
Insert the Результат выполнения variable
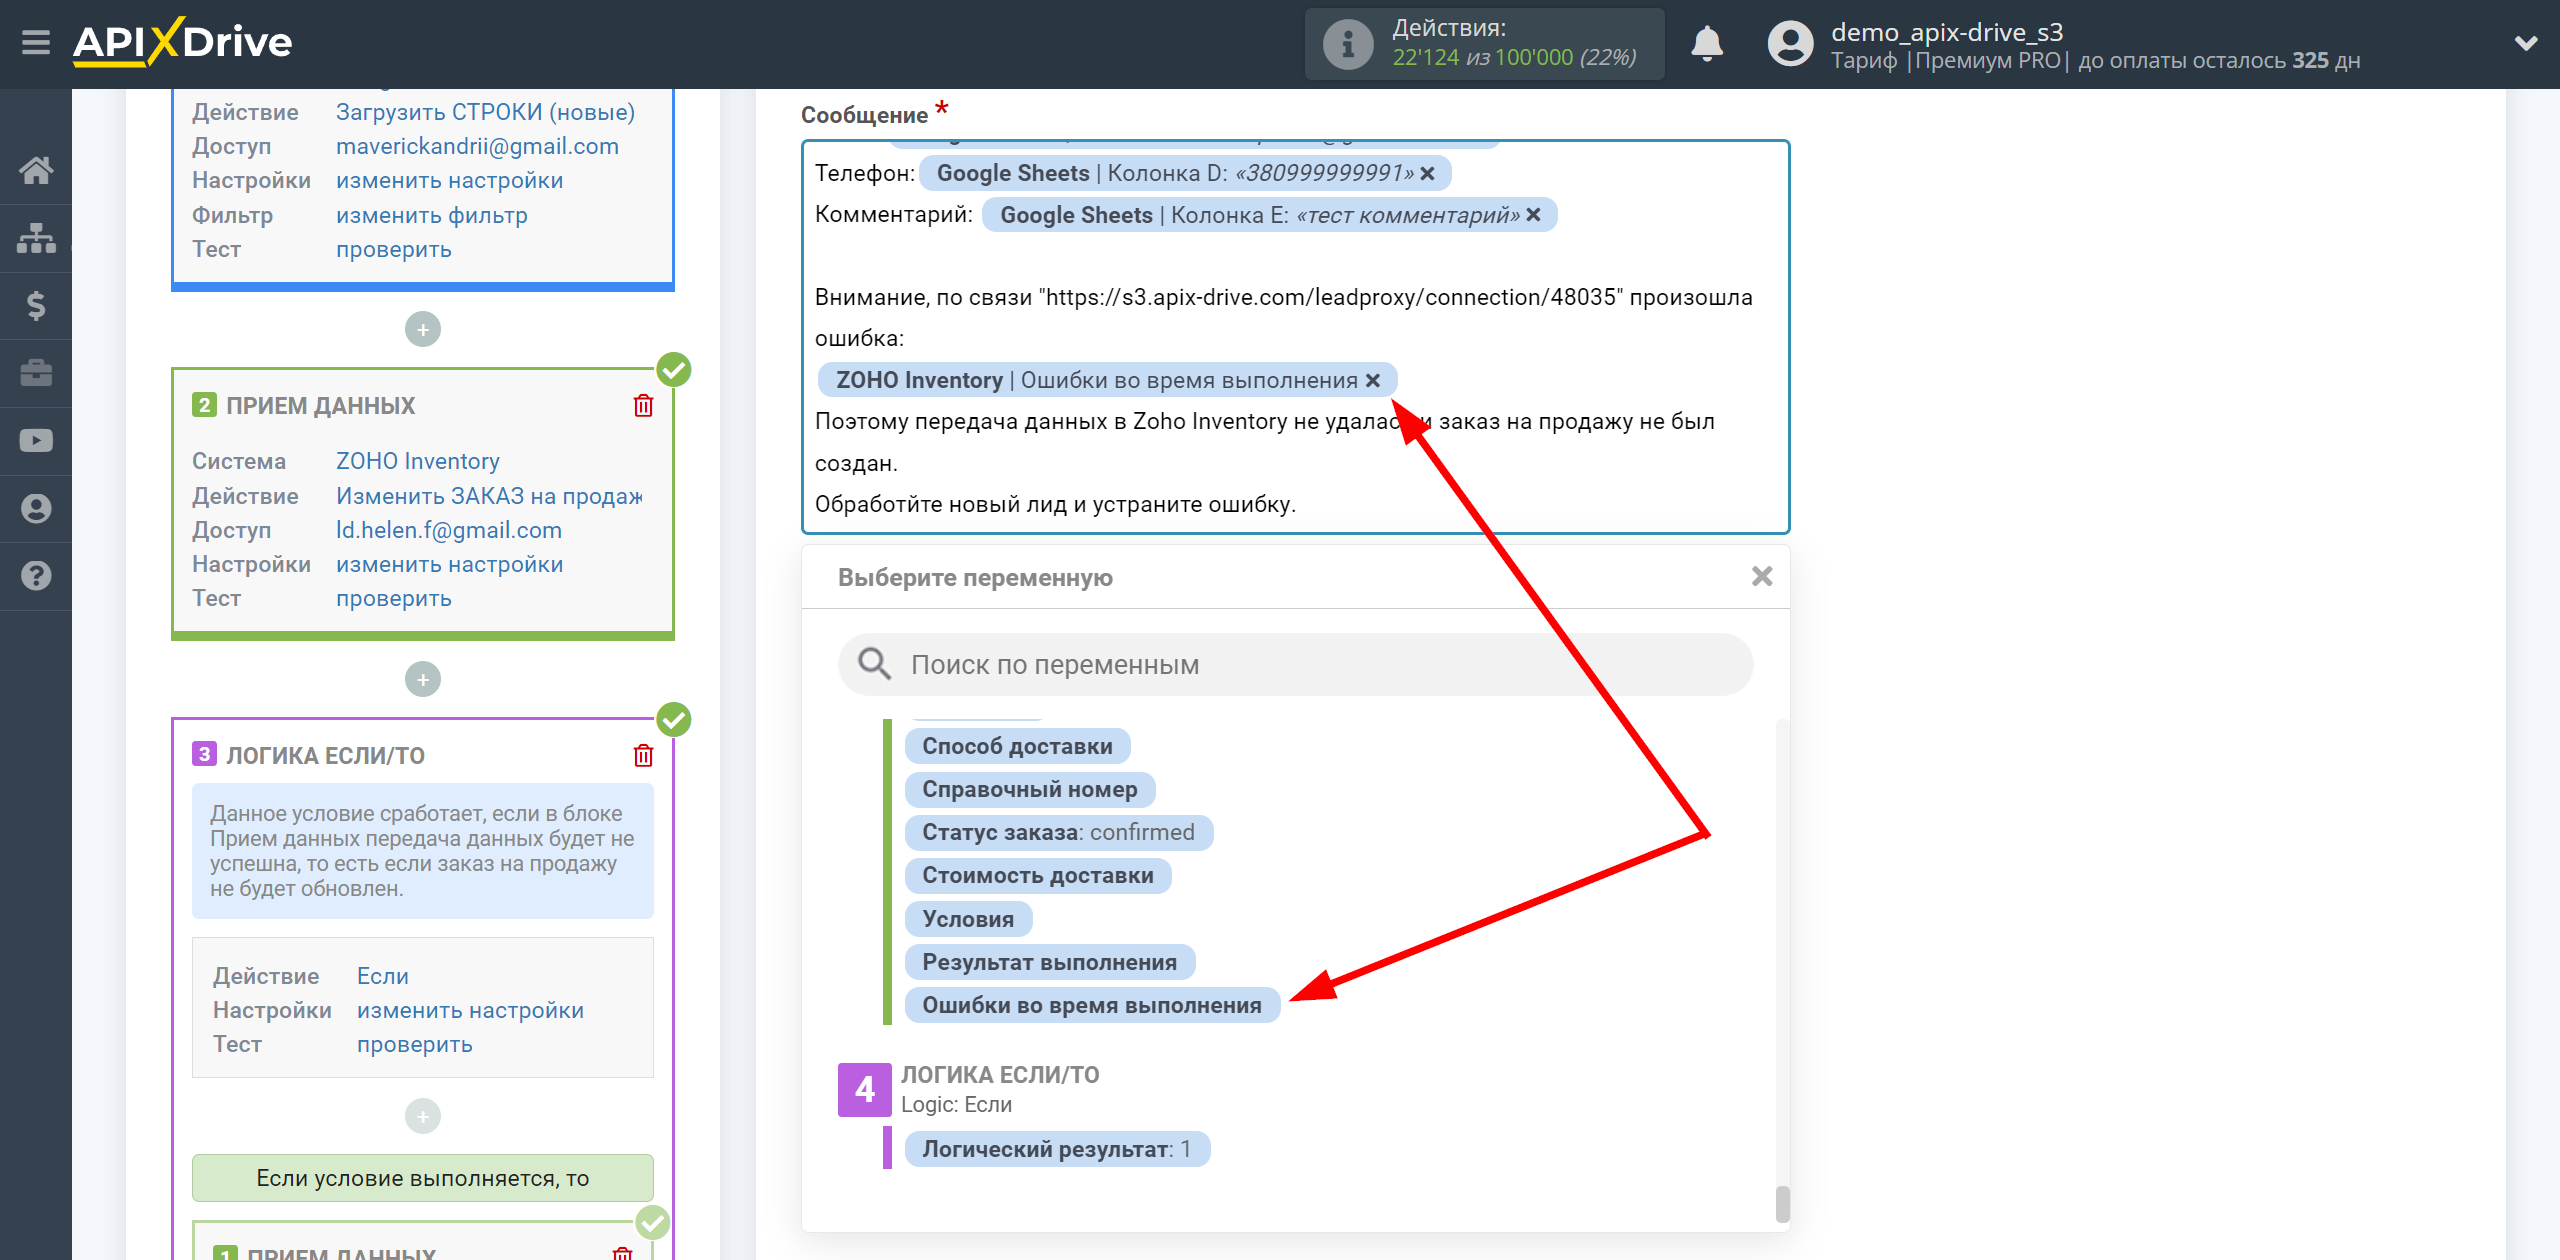pyautogui.click(x=1049, y=962)
